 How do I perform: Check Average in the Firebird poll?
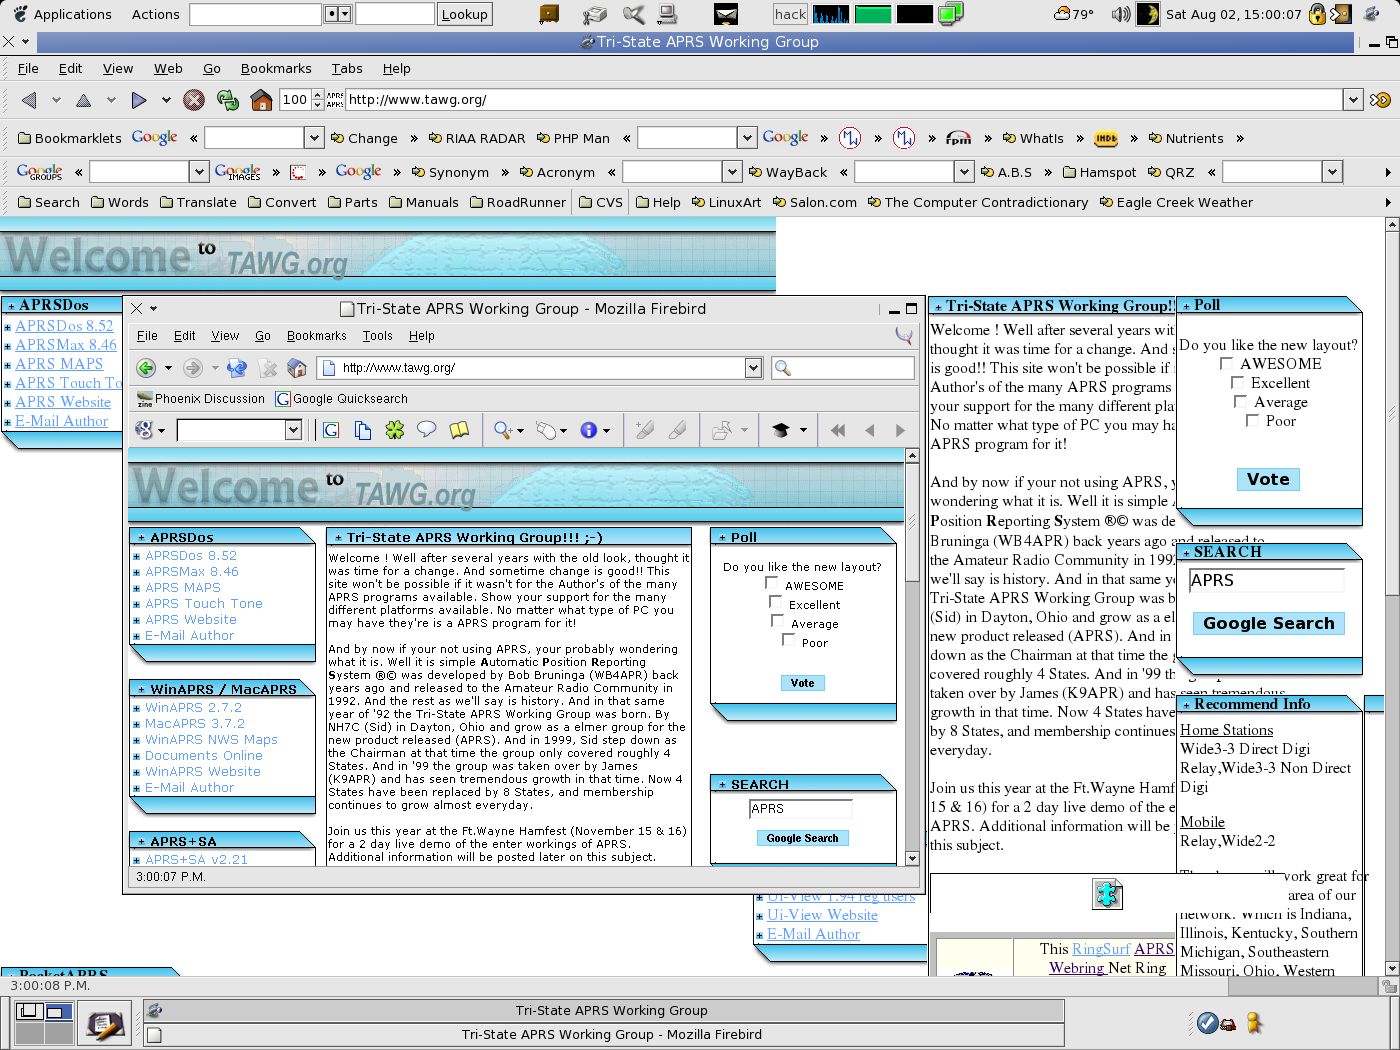[777, 621]
